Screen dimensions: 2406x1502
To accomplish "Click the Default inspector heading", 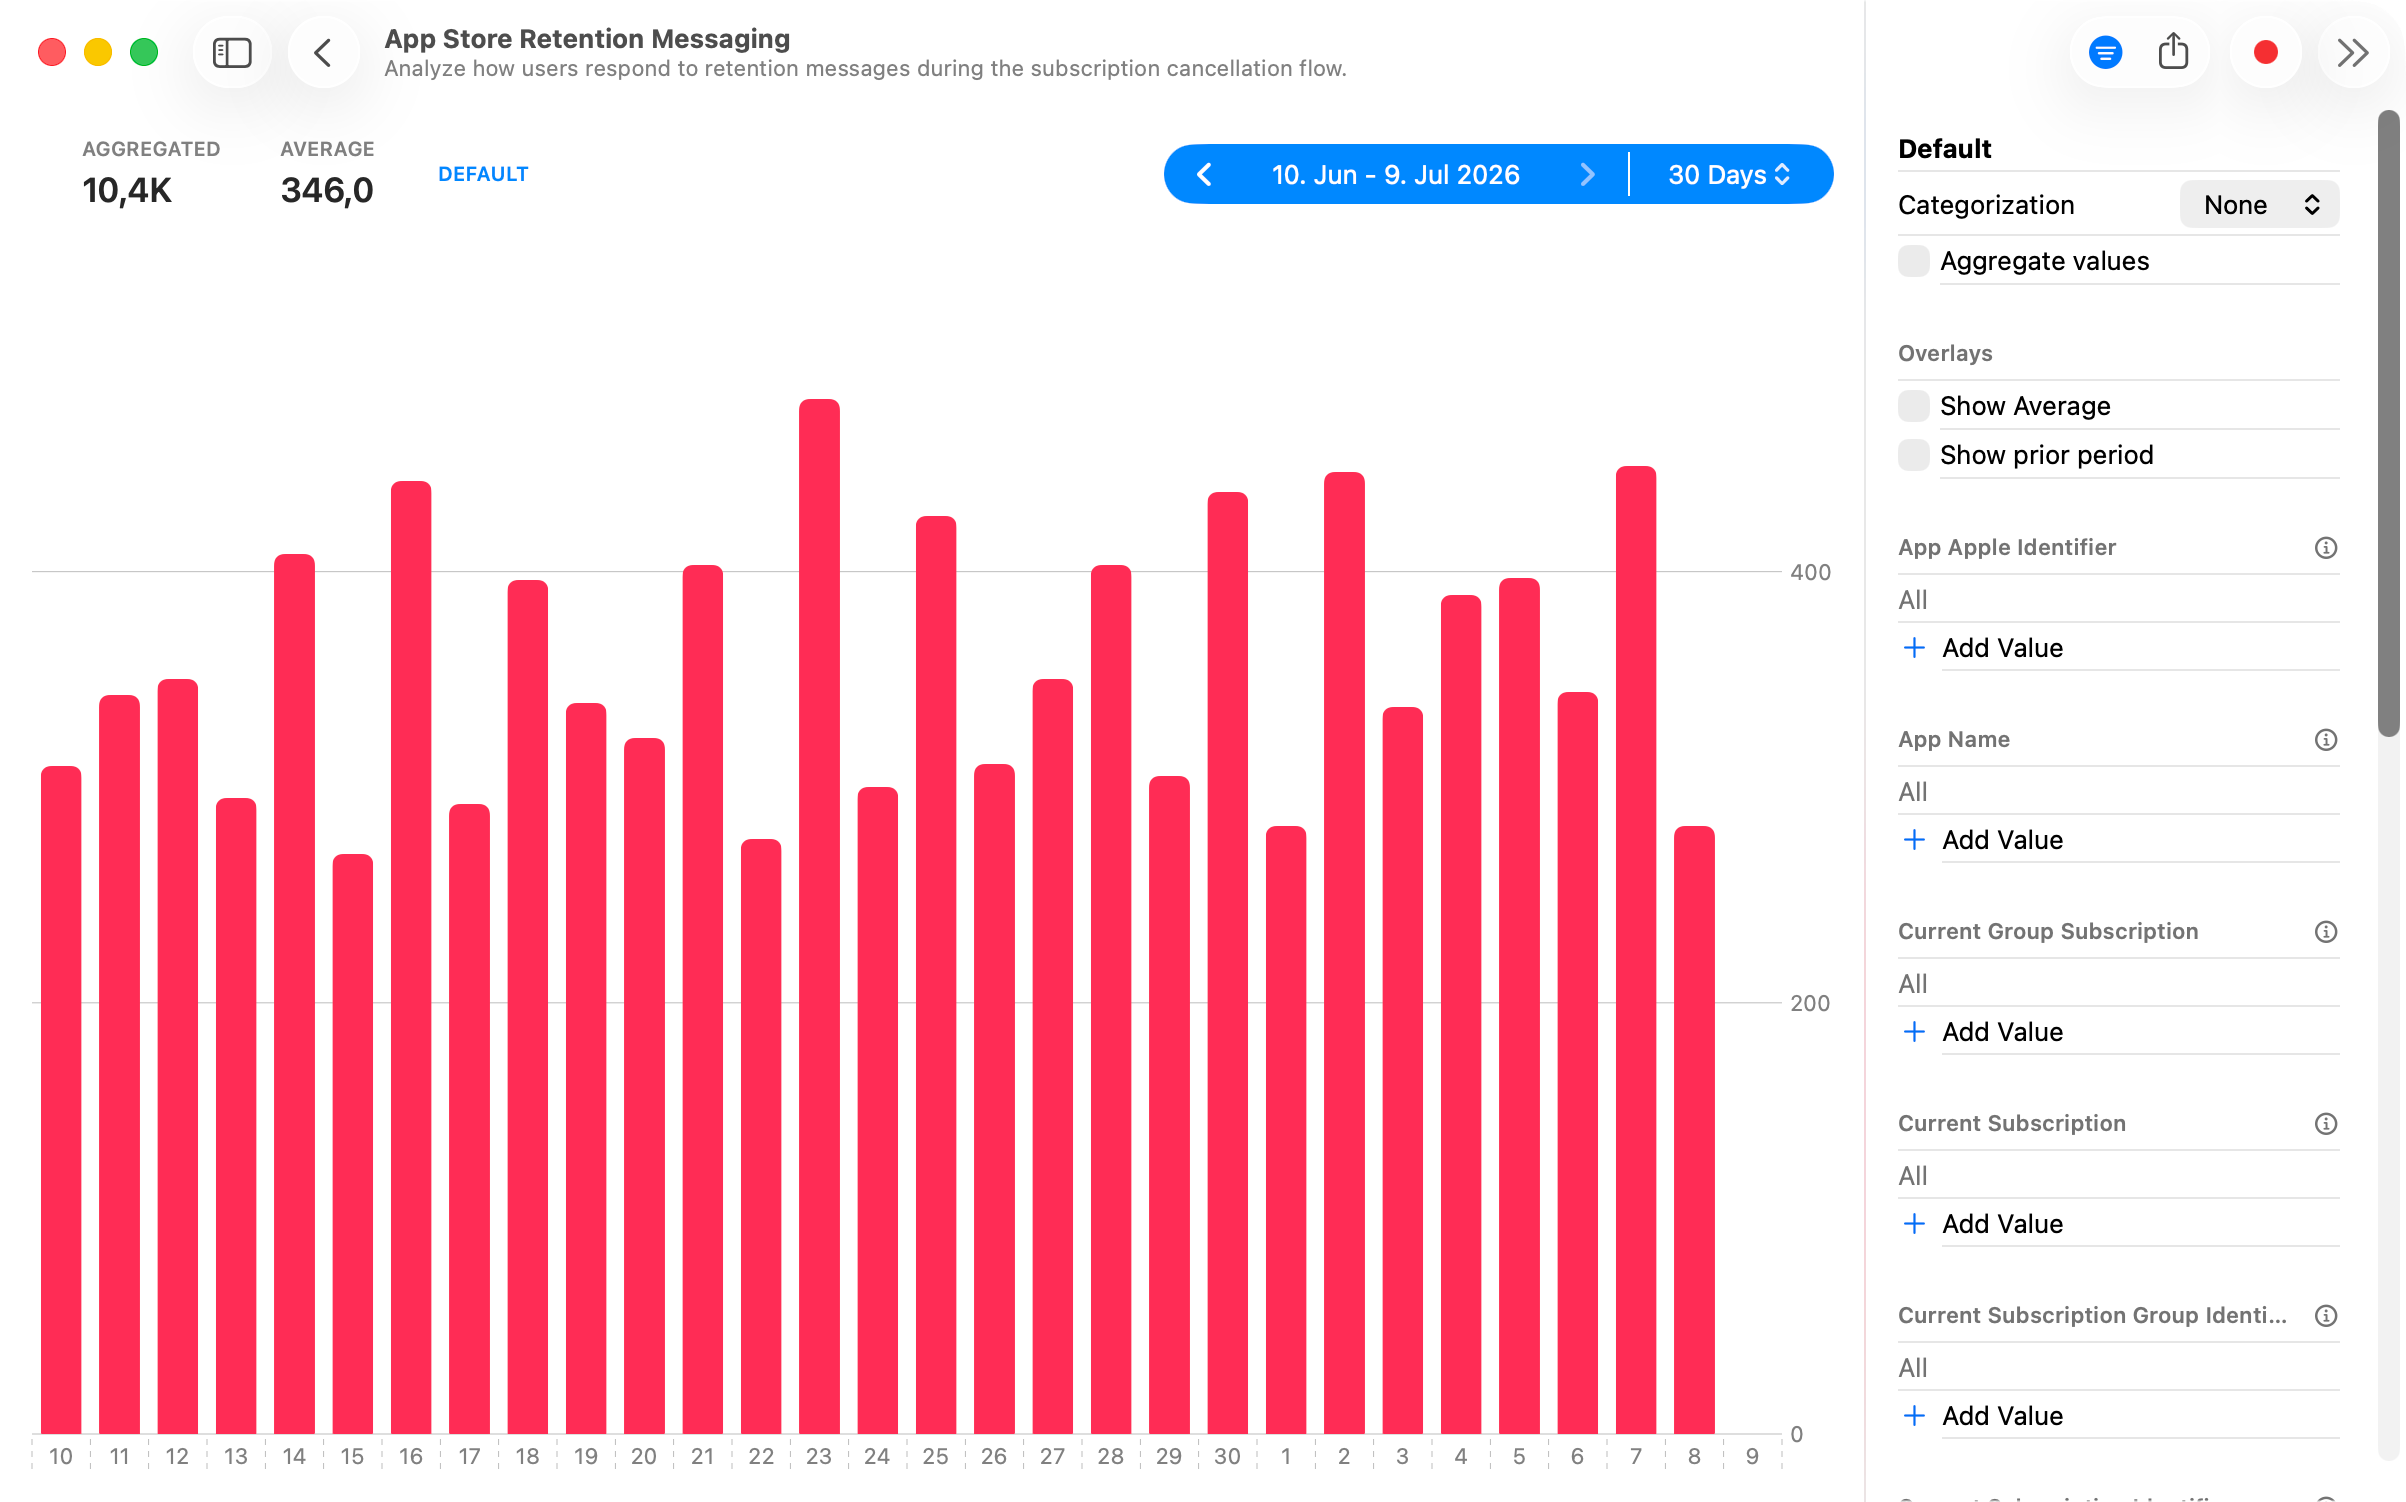I will 1945,149.
